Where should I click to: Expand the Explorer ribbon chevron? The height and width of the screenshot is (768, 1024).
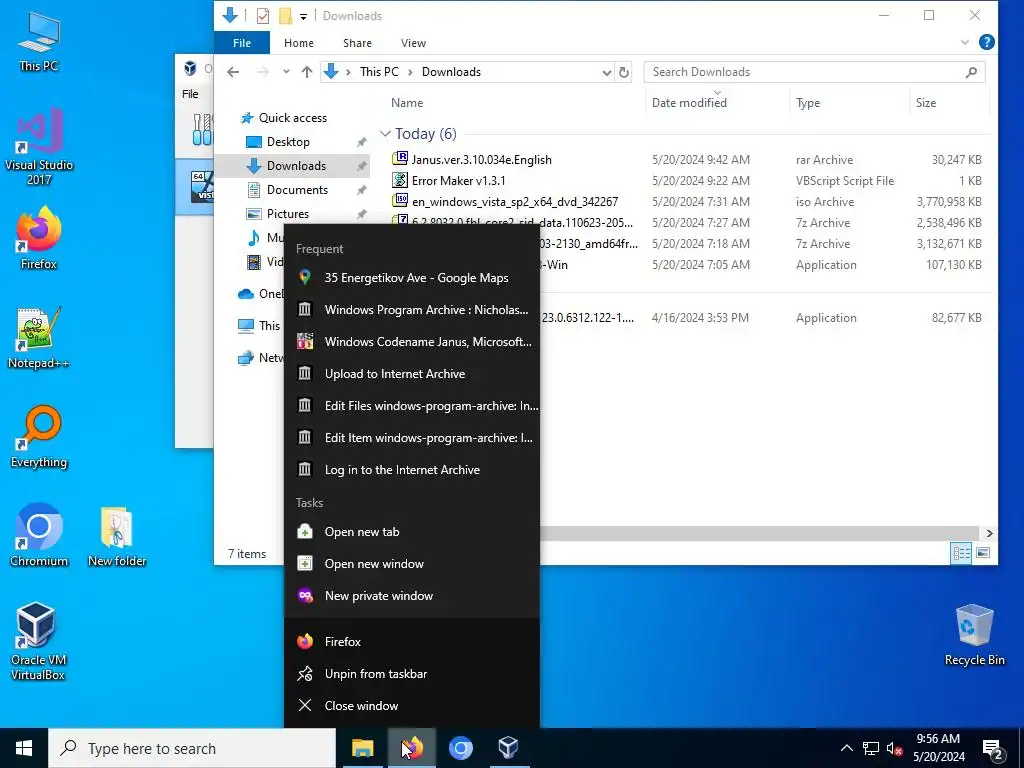965,42
